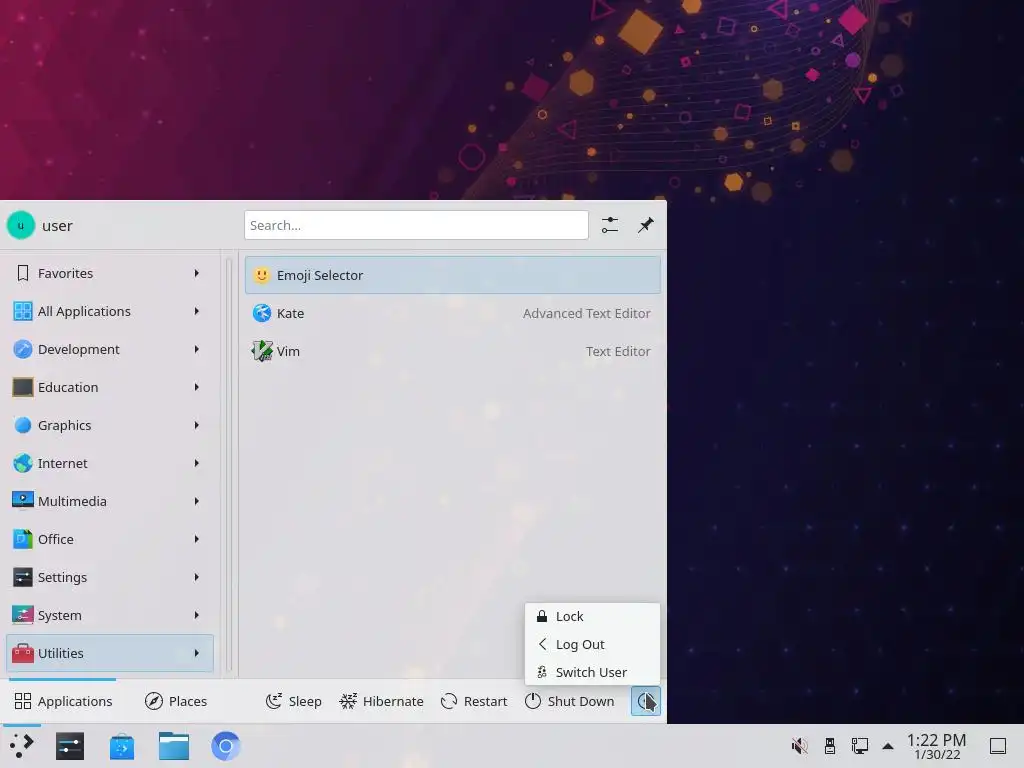Open the application launcher in taskbar
Viewport: 1024px width, 768px height.
pyautogui.click(x=22, y=746)
